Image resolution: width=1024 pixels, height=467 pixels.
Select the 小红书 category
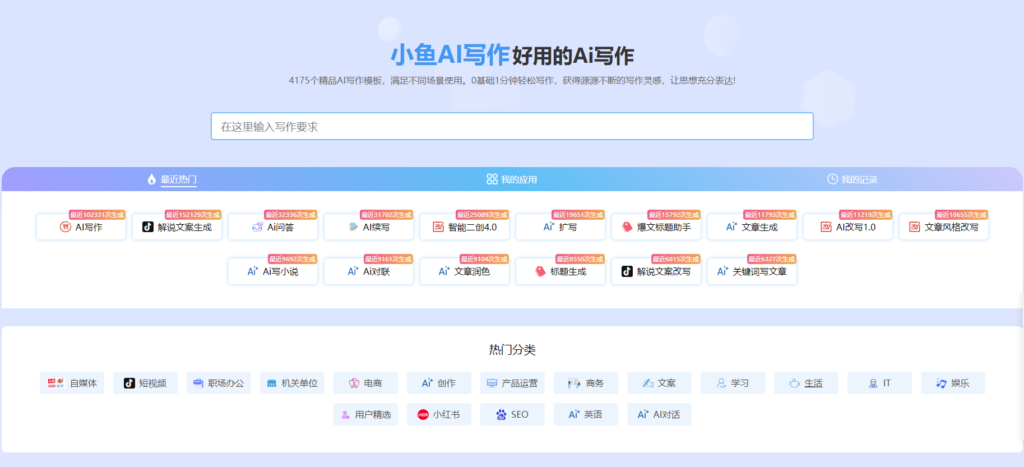pos(439,415)
